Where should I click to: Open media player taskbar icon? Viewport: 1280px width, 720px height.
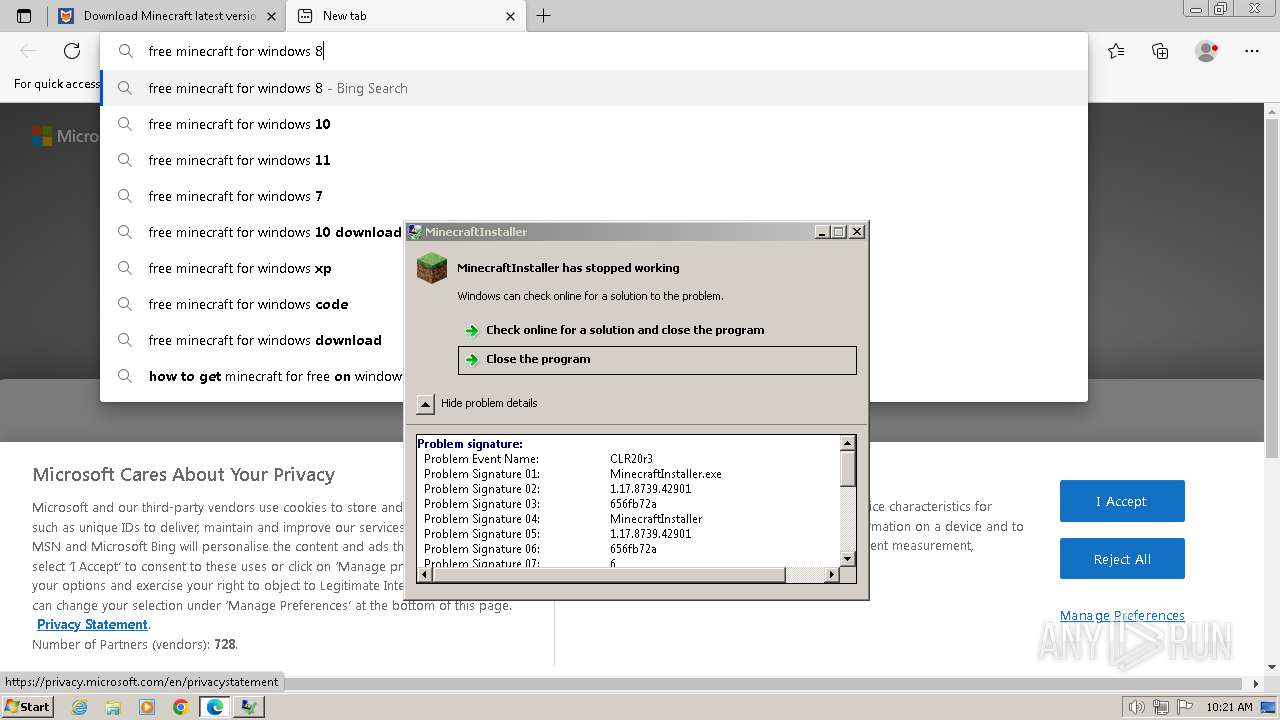[x=147, y=707]
